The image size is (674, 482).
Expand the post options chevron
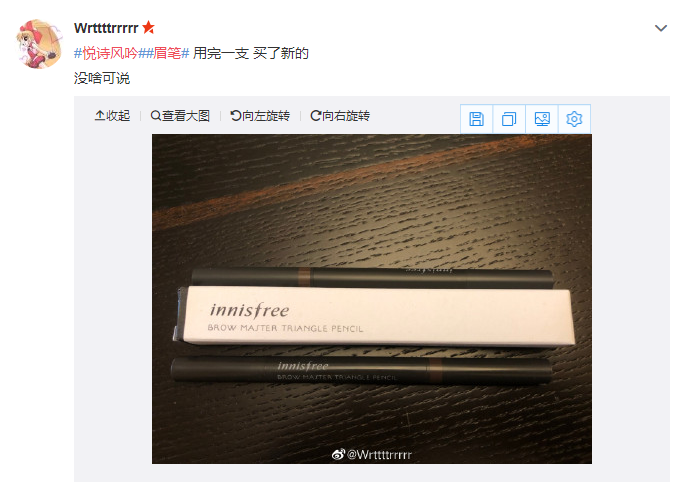pos(661,28)
